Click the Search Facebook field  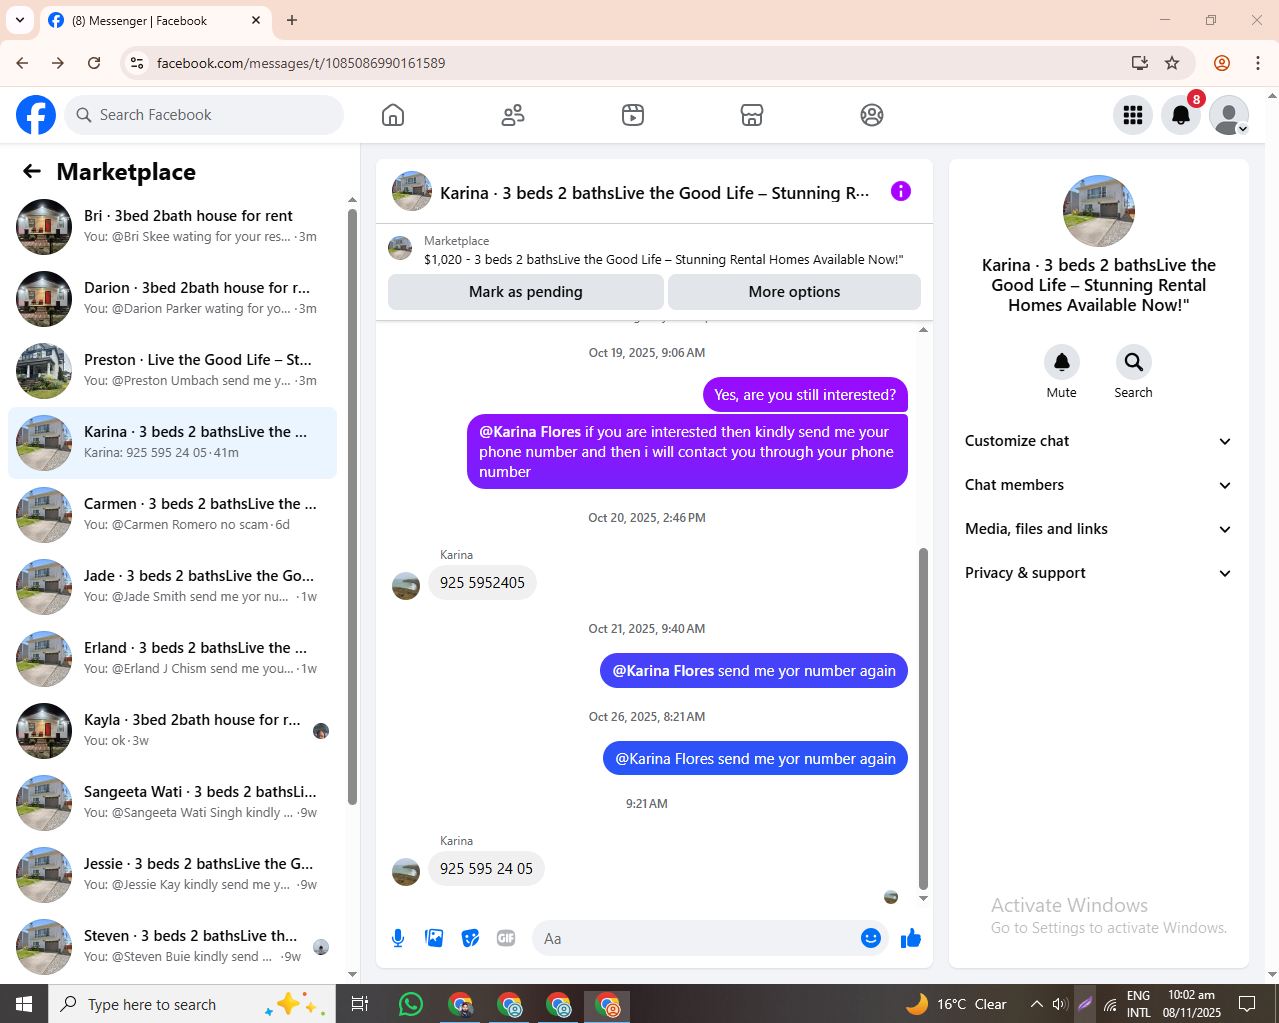pos(204,115)
